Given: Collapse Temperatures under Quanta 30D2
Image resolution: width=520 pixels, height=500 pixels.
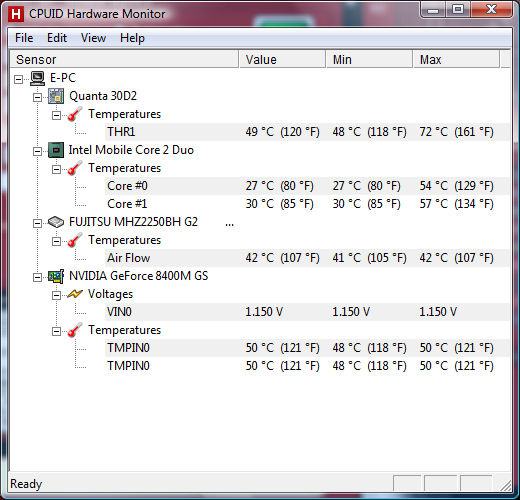Looking at the screenshot, I should [56, 115].
